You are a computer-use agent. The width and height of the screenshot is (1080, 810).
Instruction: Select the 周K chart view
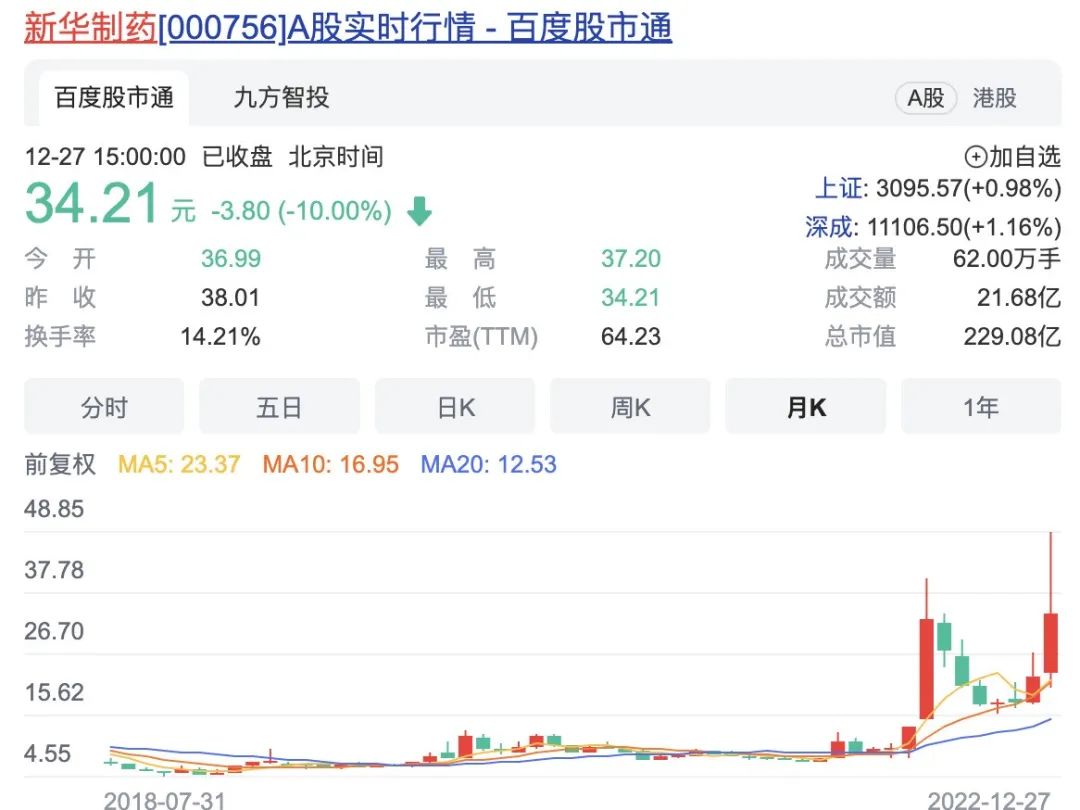(x=630, y=406)
